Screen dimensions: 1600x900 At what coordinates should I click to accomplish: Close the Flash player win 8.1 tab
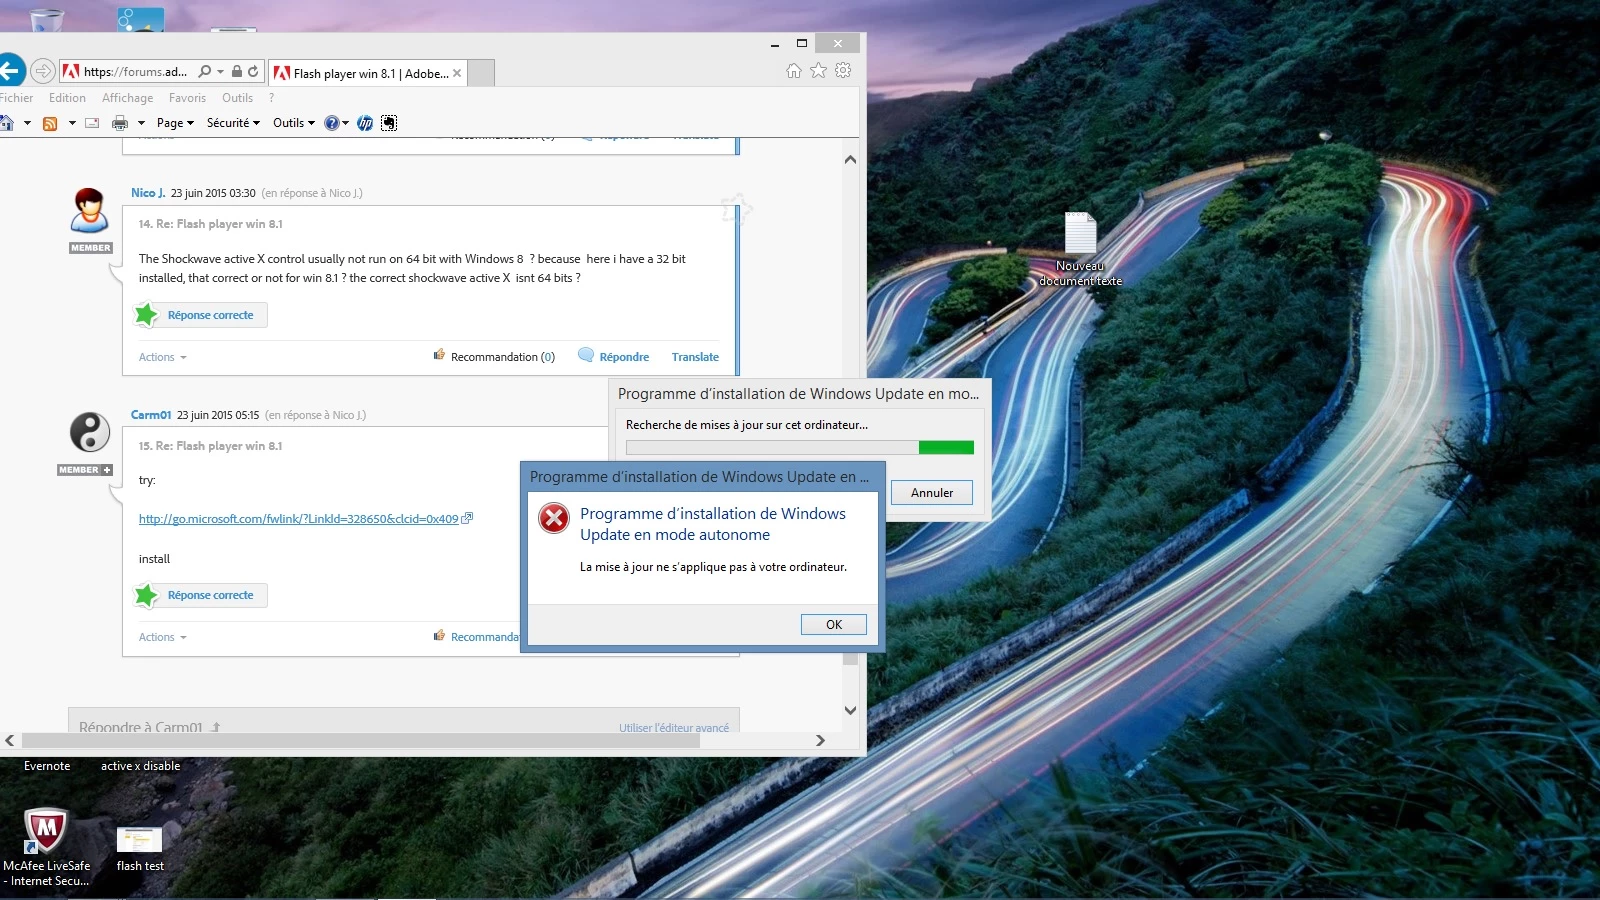click(x=457, y=73)
